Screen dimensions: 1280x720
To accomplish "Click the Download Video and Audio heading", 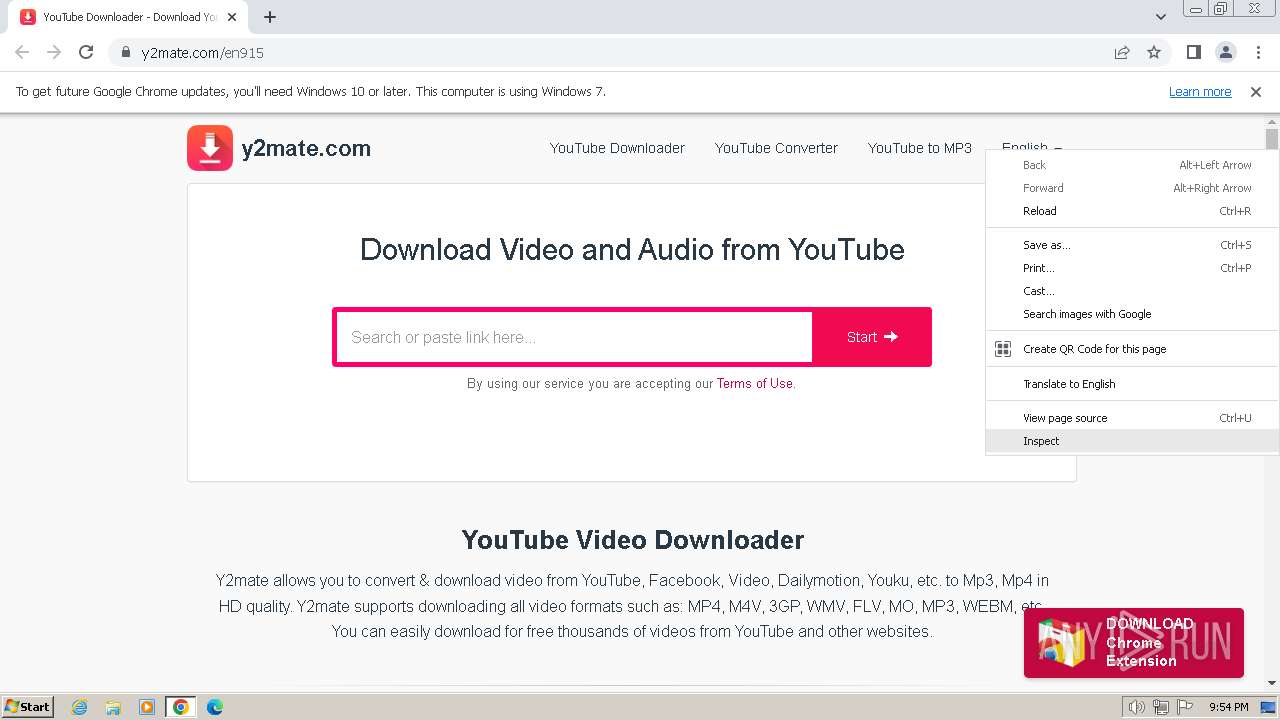I will coord(632,249).
